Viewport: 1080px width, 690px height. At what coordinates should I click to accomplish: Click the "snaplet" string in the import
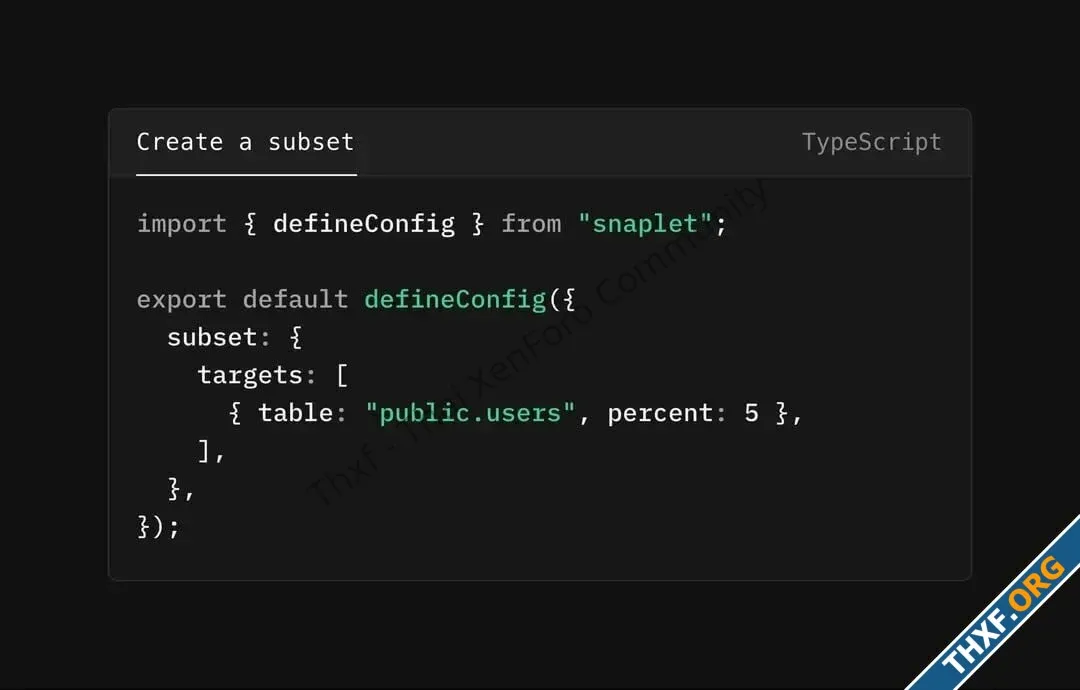point(645,224)
